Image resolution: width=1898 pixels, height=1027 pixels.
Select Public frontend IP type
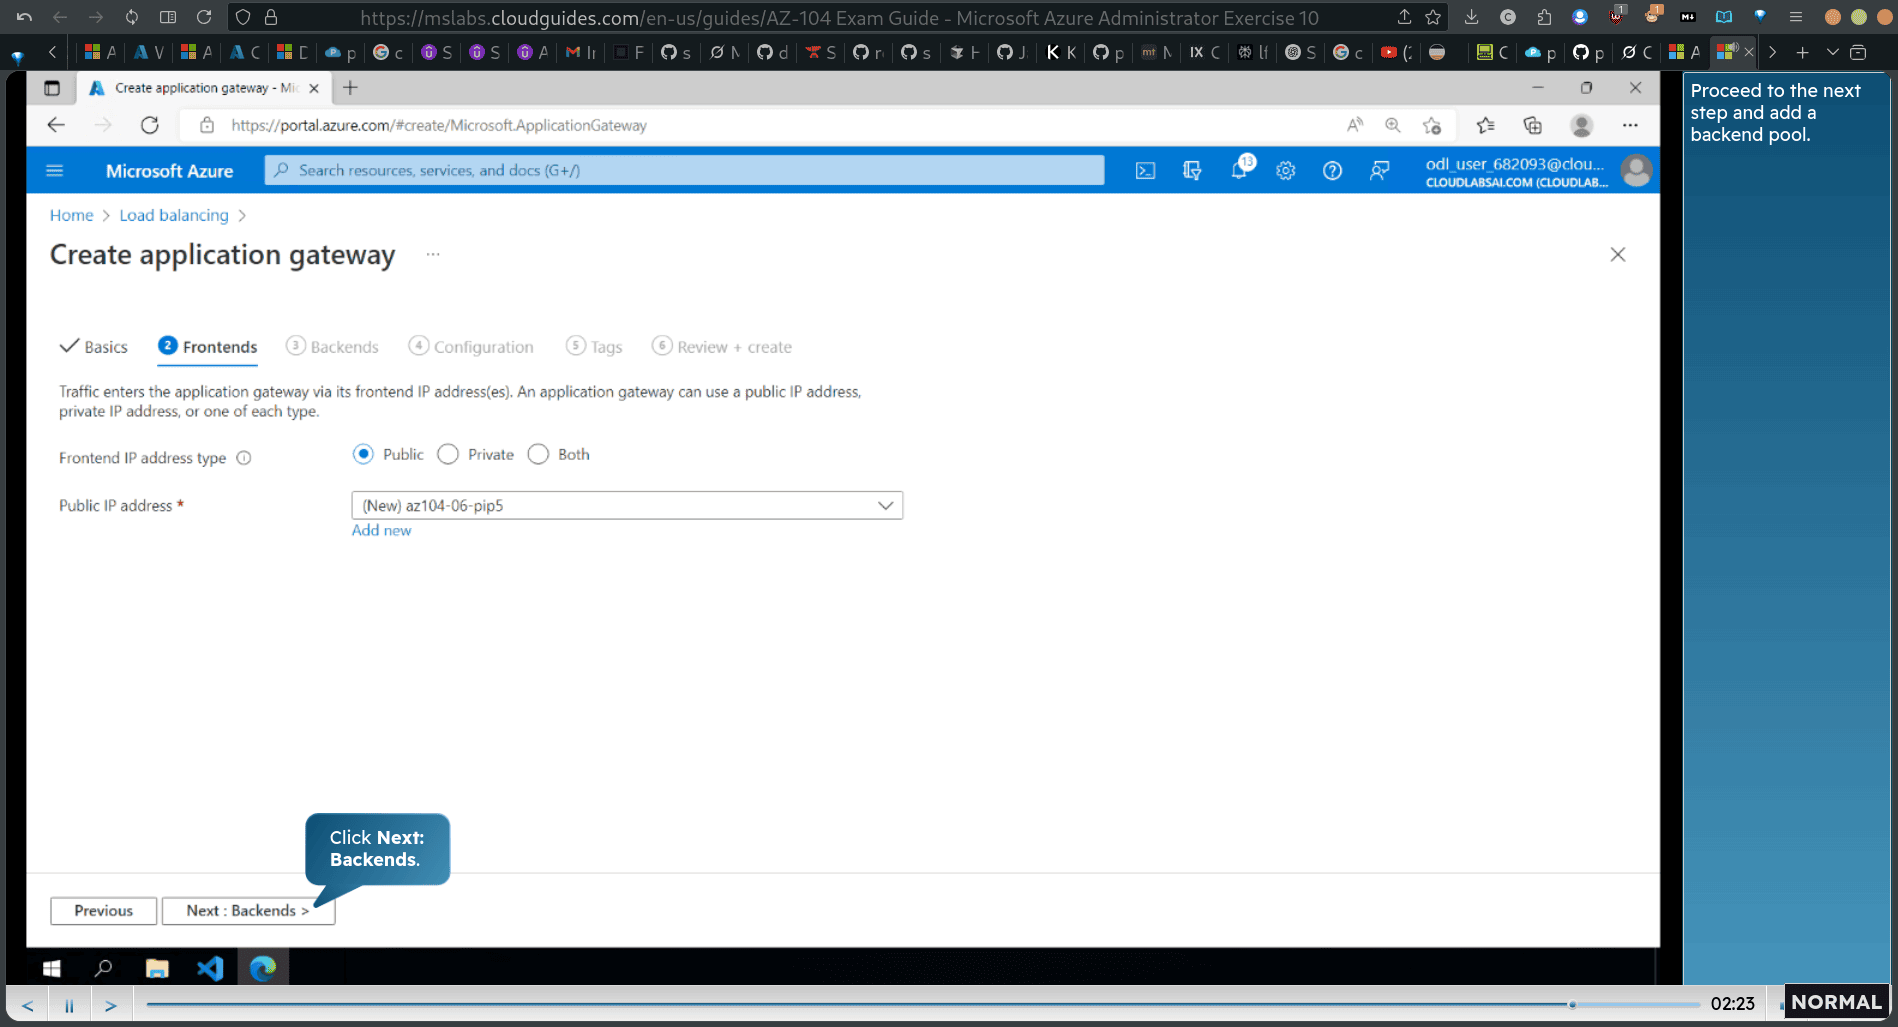(363, 454)
